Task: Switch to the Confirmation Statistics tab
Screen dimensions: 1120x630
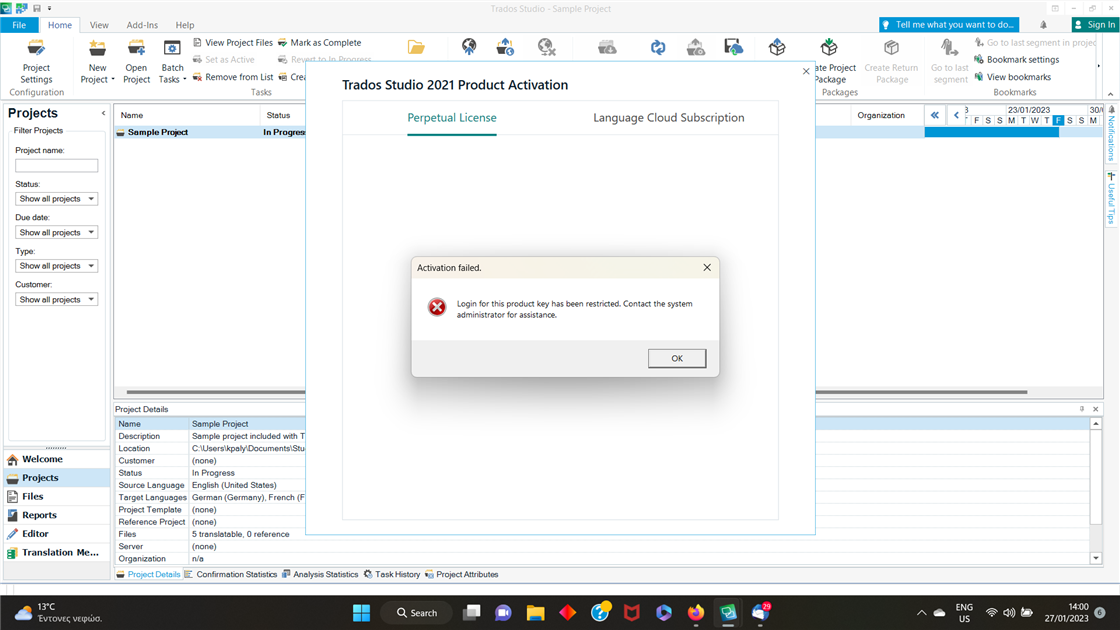Action: 236,575
